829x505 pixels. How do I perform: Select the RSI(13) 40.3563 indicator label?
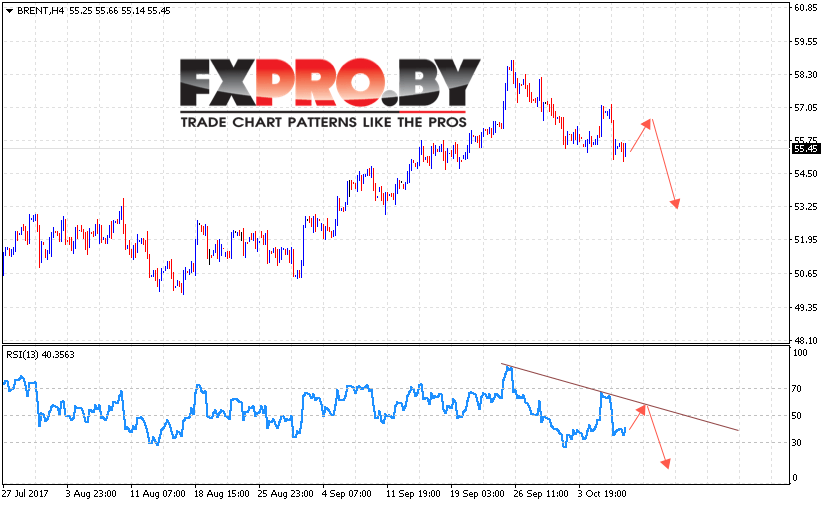(x=40, y=355)
